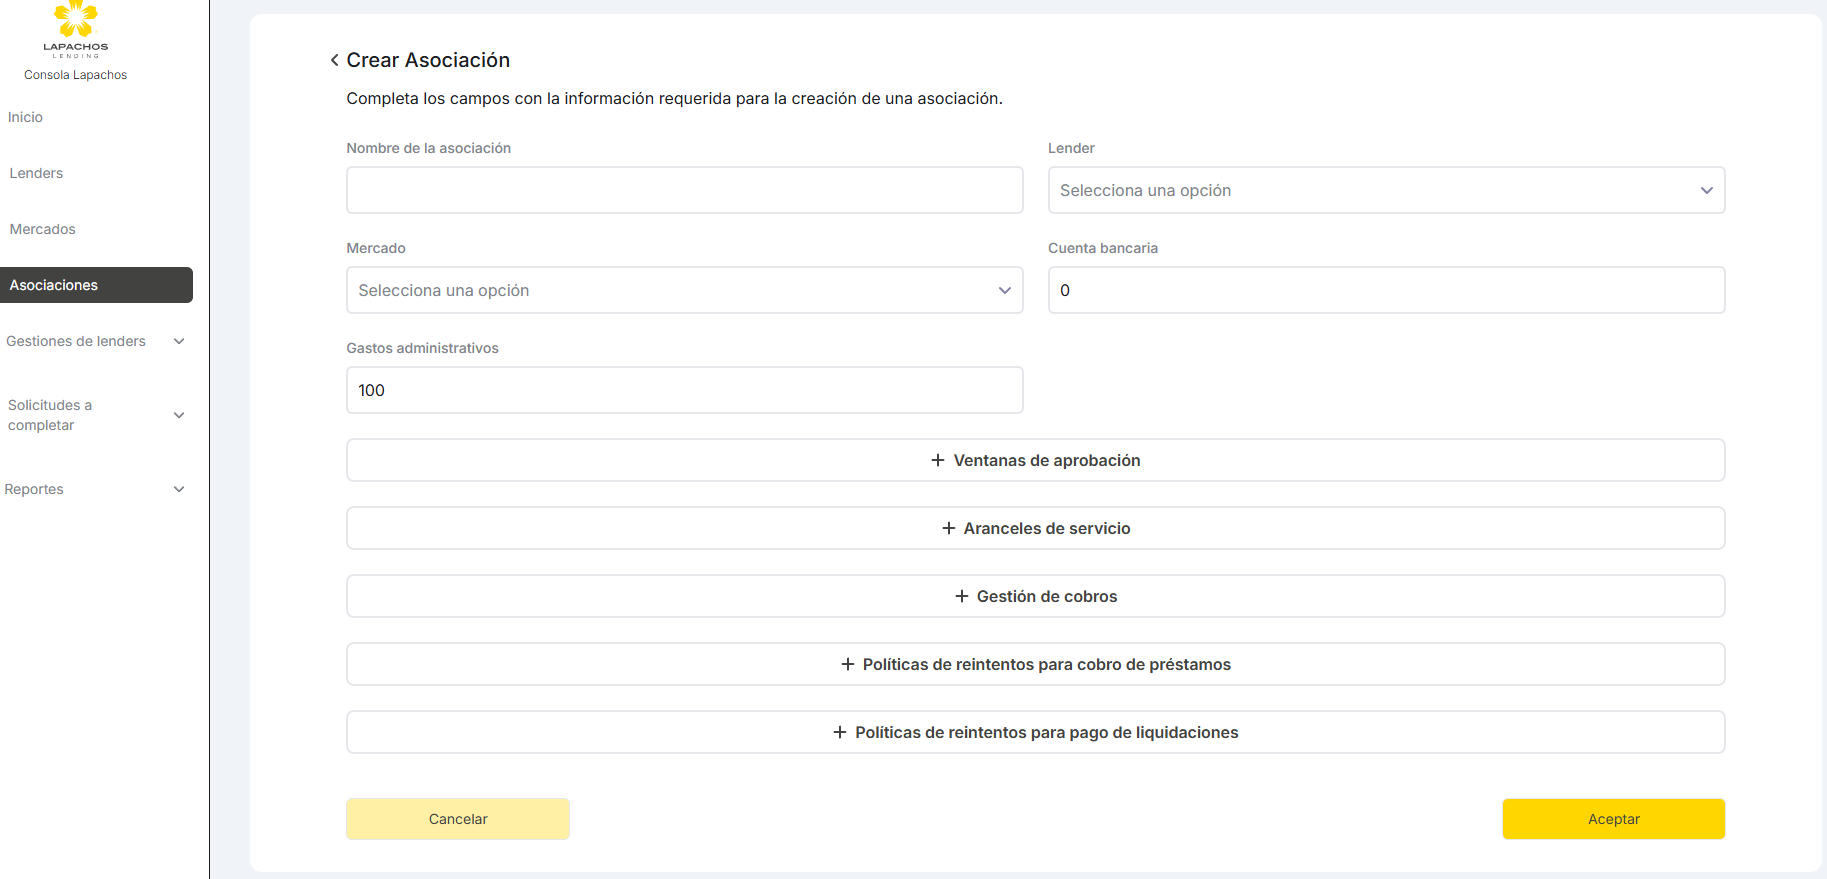Viewport: 1827px width, 879px height.
Task: Expand Solicitudes a completar chevron
Action: pos(179,415)
